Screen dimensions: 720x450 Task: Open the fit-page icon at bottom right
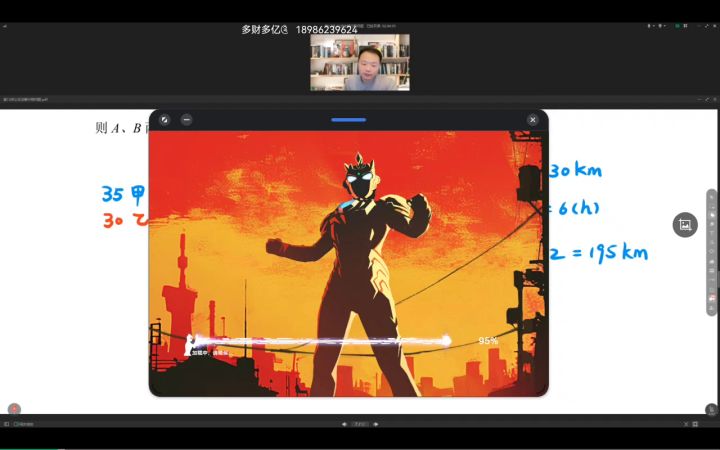pyautogui.click(x=695, y=424)
